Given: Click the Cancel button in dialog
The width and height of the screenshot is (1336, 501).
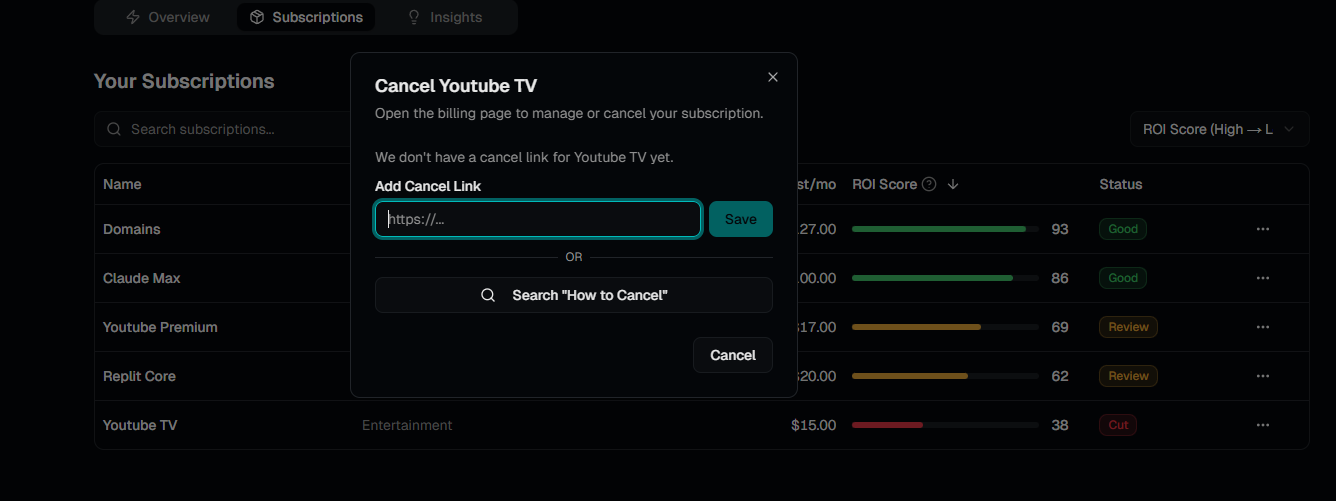Looking at the screenshot, I should click(733, 355).
